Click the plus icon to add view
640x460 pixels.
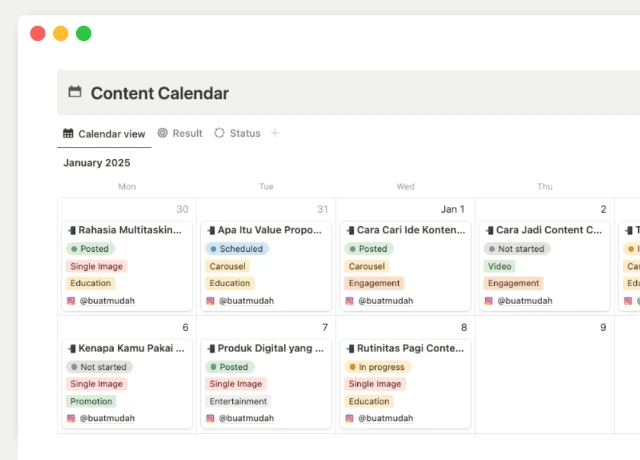pos(275,133)
